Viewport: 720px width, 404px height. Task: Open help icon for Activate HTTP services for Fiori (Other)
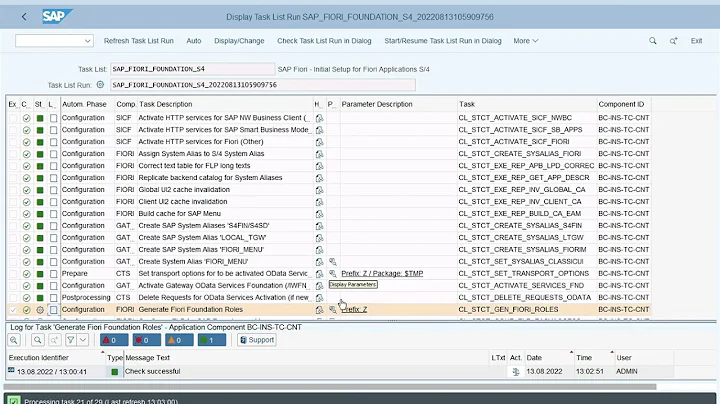[x=319, y=142]
